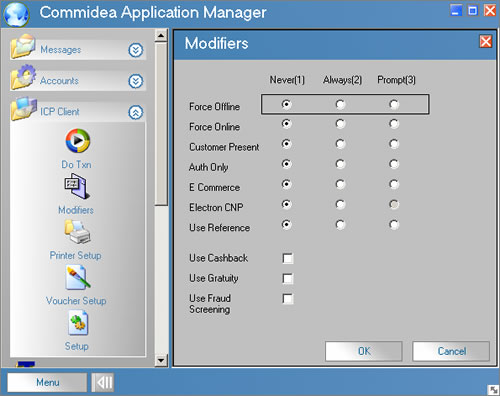Click the Voucher Setup link text
Viewport: 500px width, 396px height.
(x=76, y=301)
